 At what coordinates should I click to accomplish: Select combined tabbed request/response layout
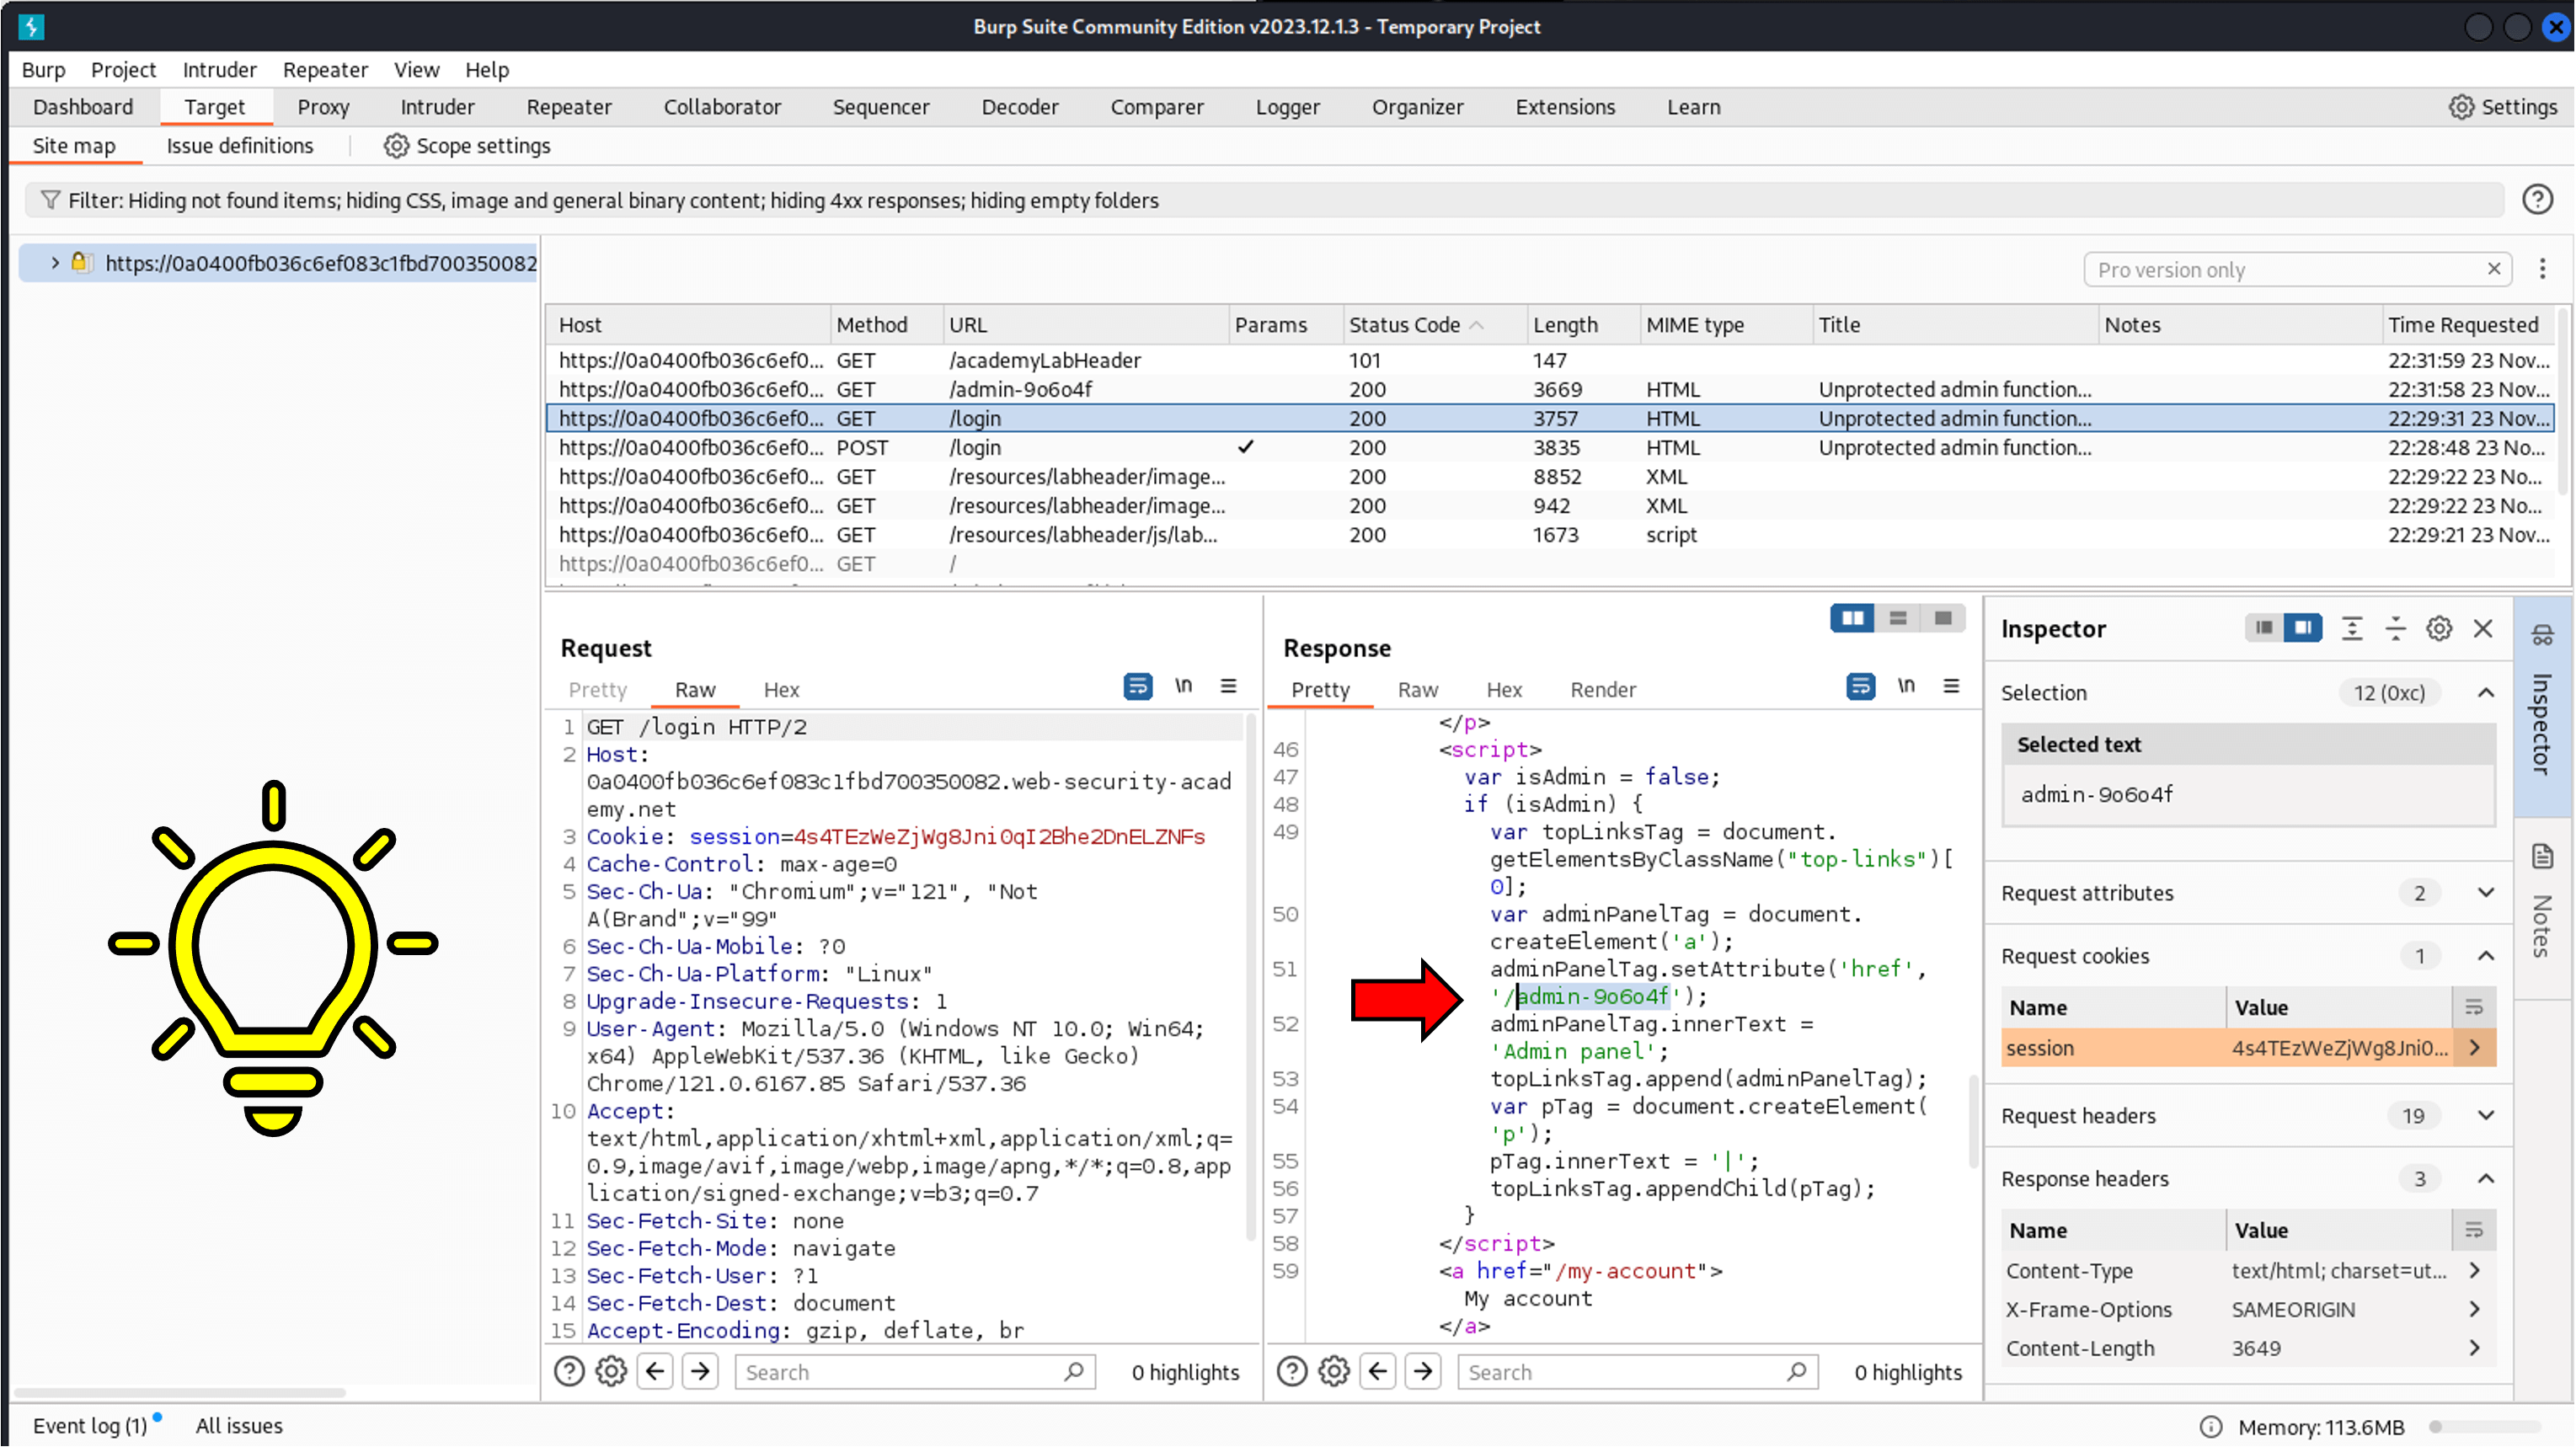click(x=1943, y=618)
